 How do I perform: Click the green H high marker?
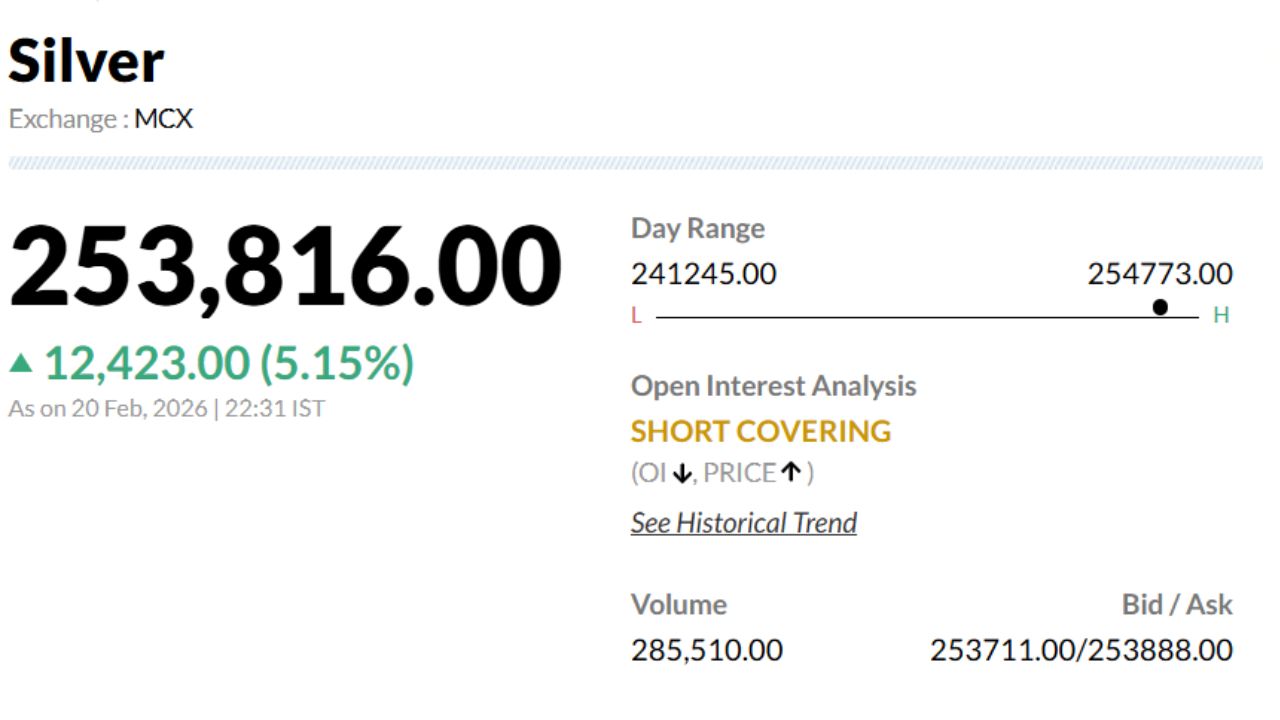[x=1220, y=316]
